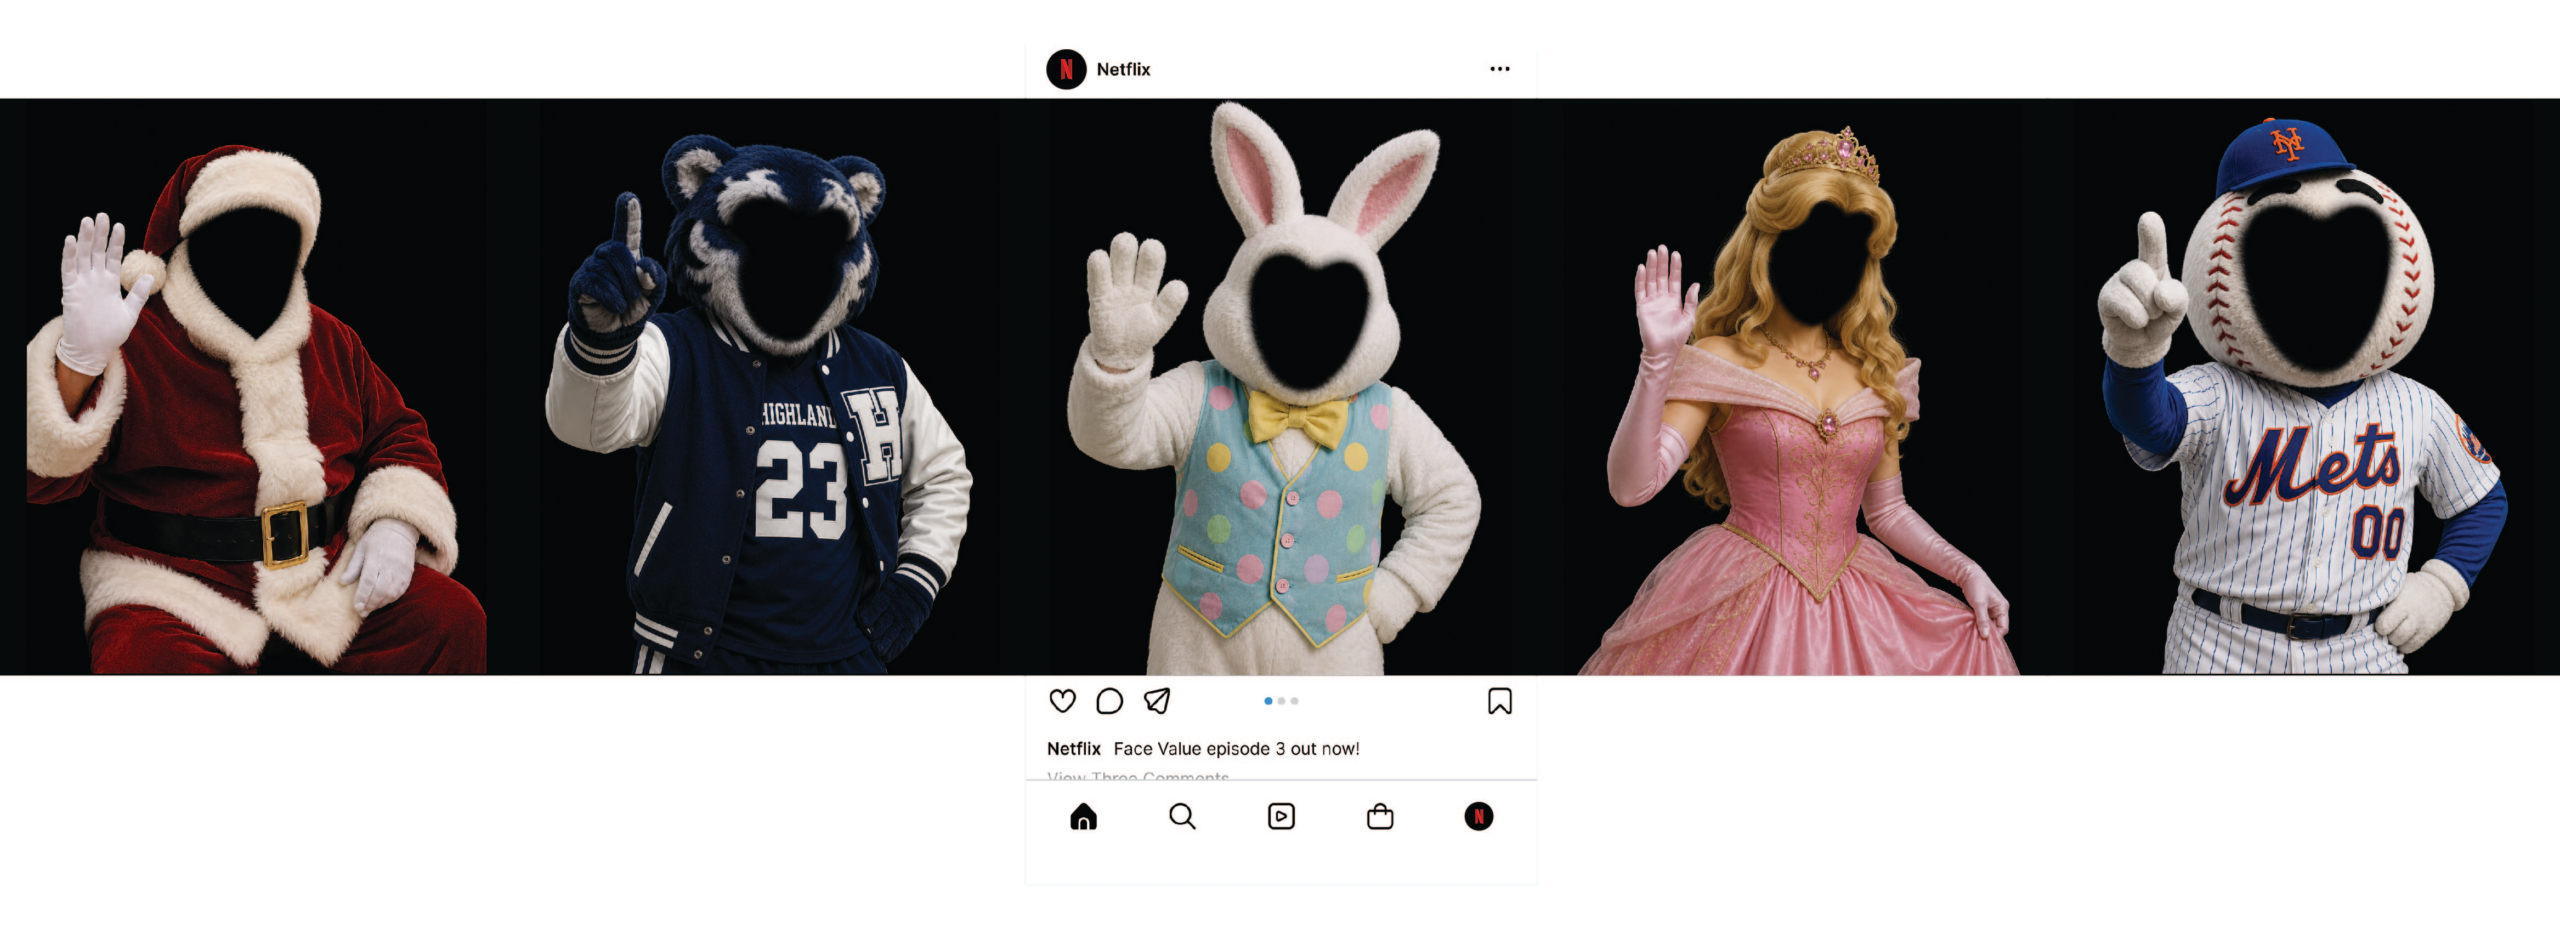Click the Netflix profile avatar in post header
This screenshot has height=950, width=2560.
(1066, 69)
